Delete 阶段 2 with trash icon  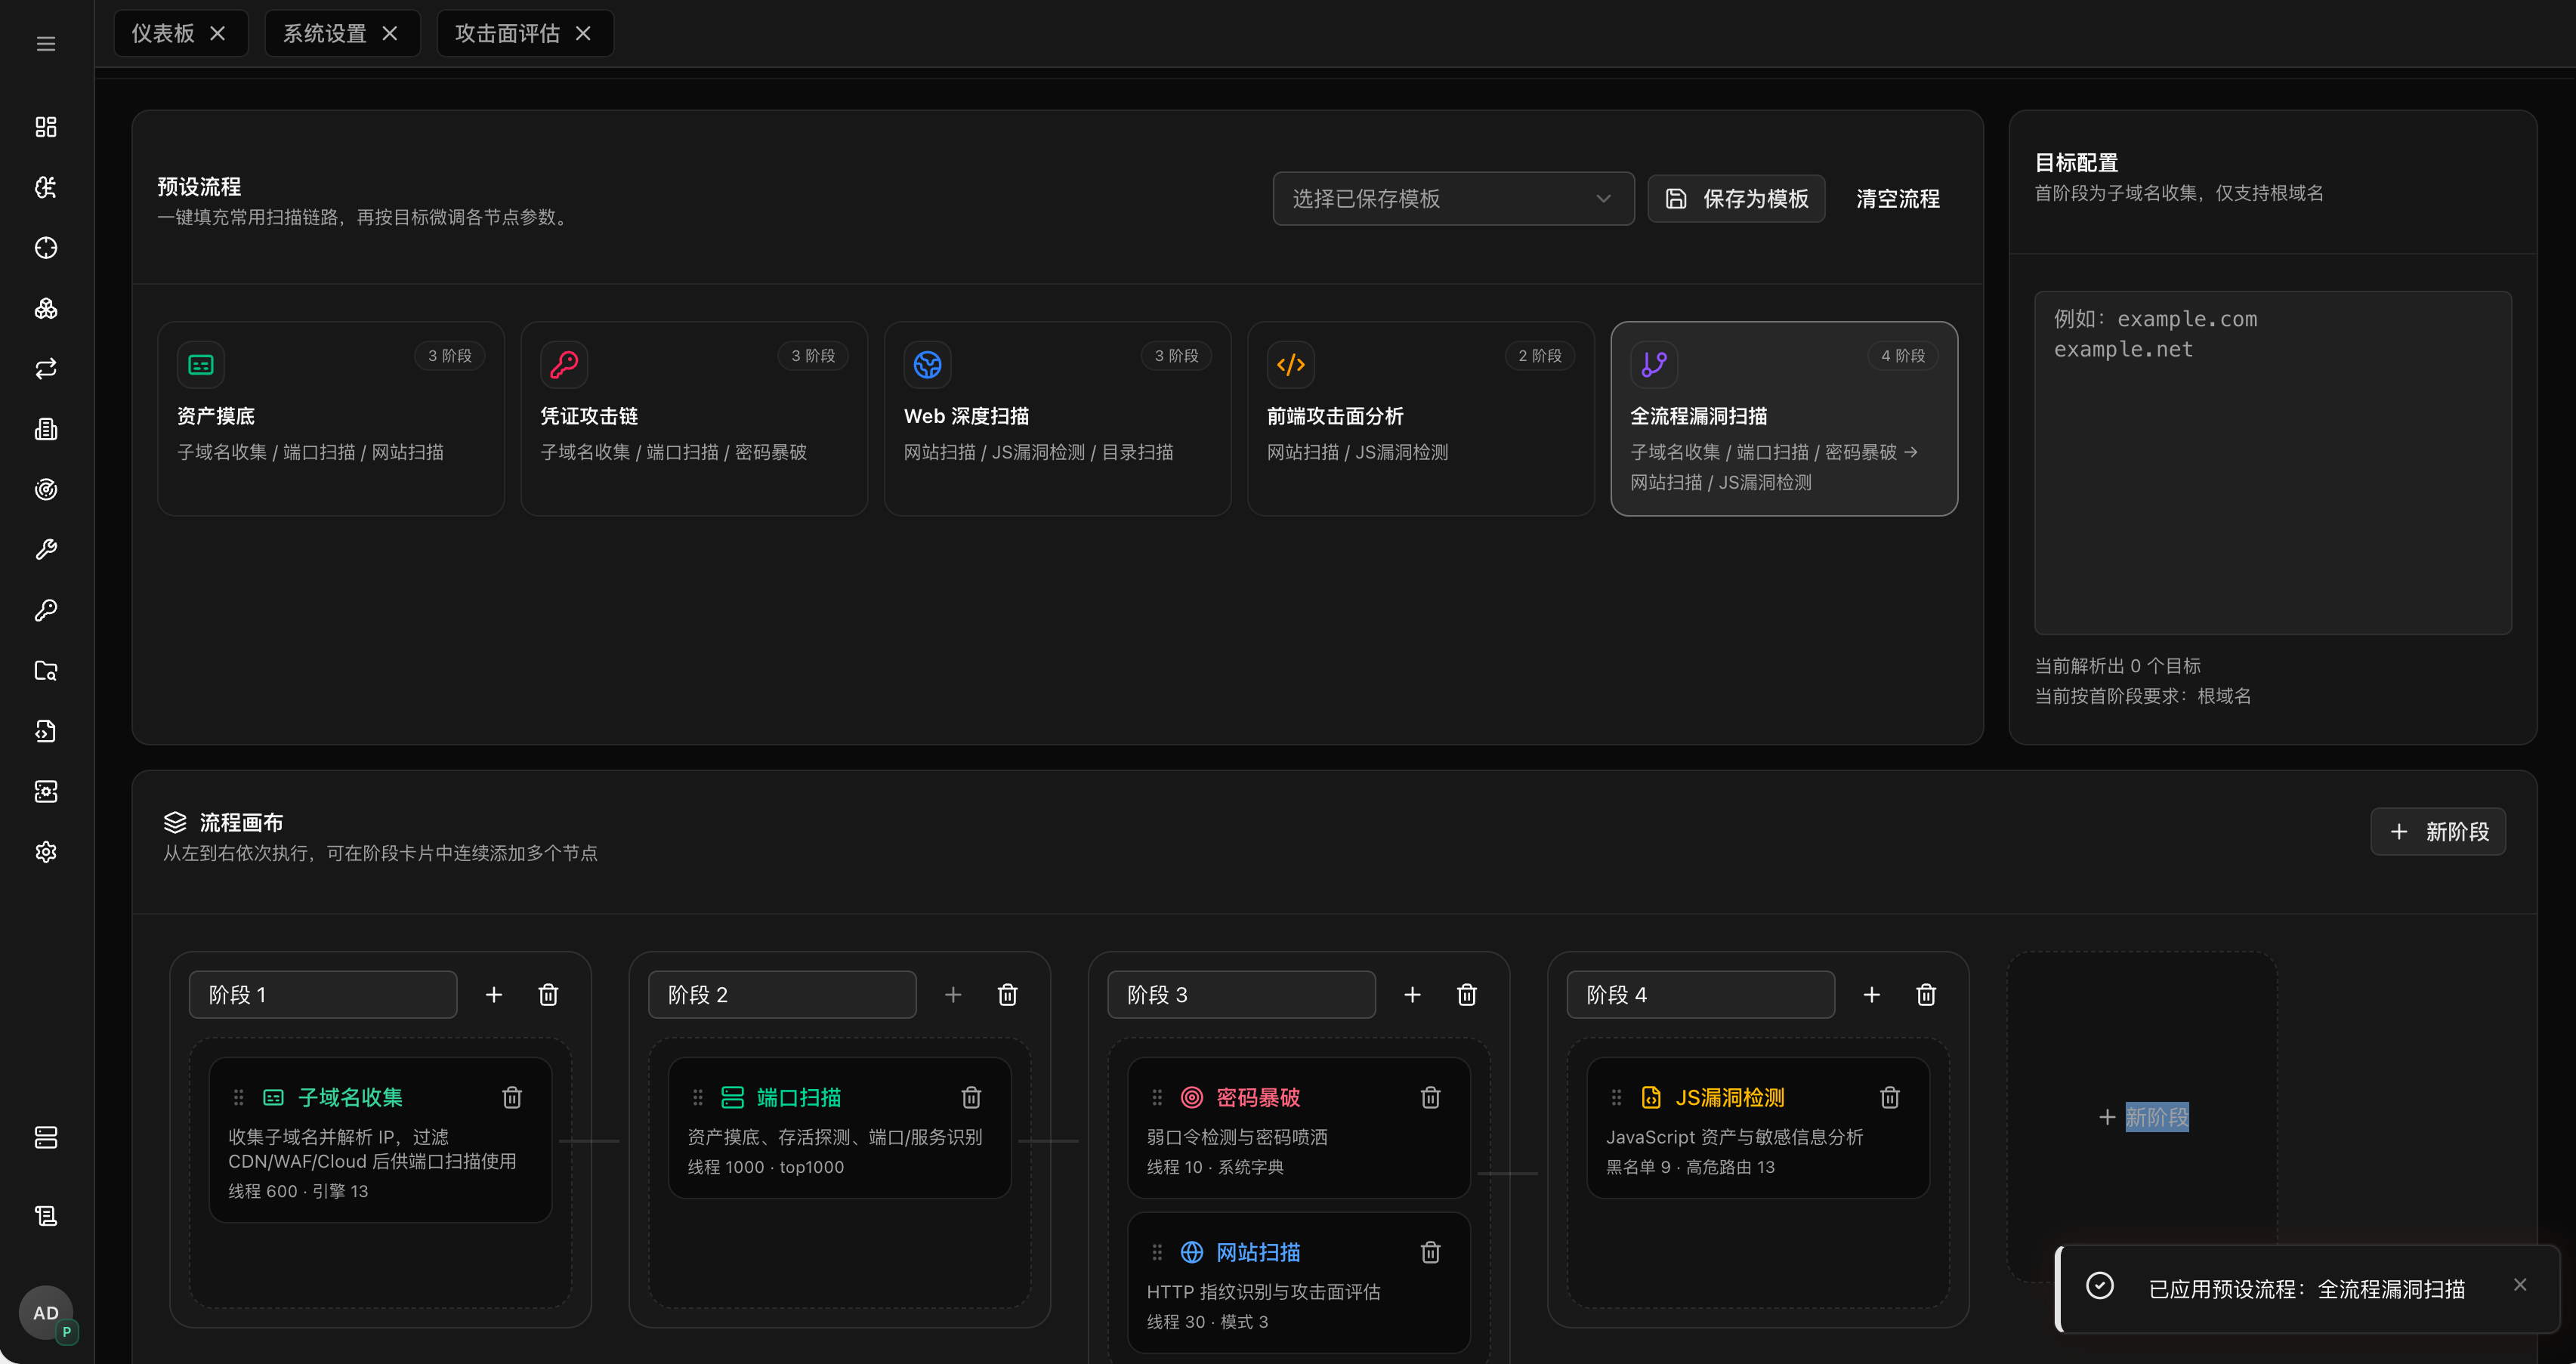pos(1007,995)
